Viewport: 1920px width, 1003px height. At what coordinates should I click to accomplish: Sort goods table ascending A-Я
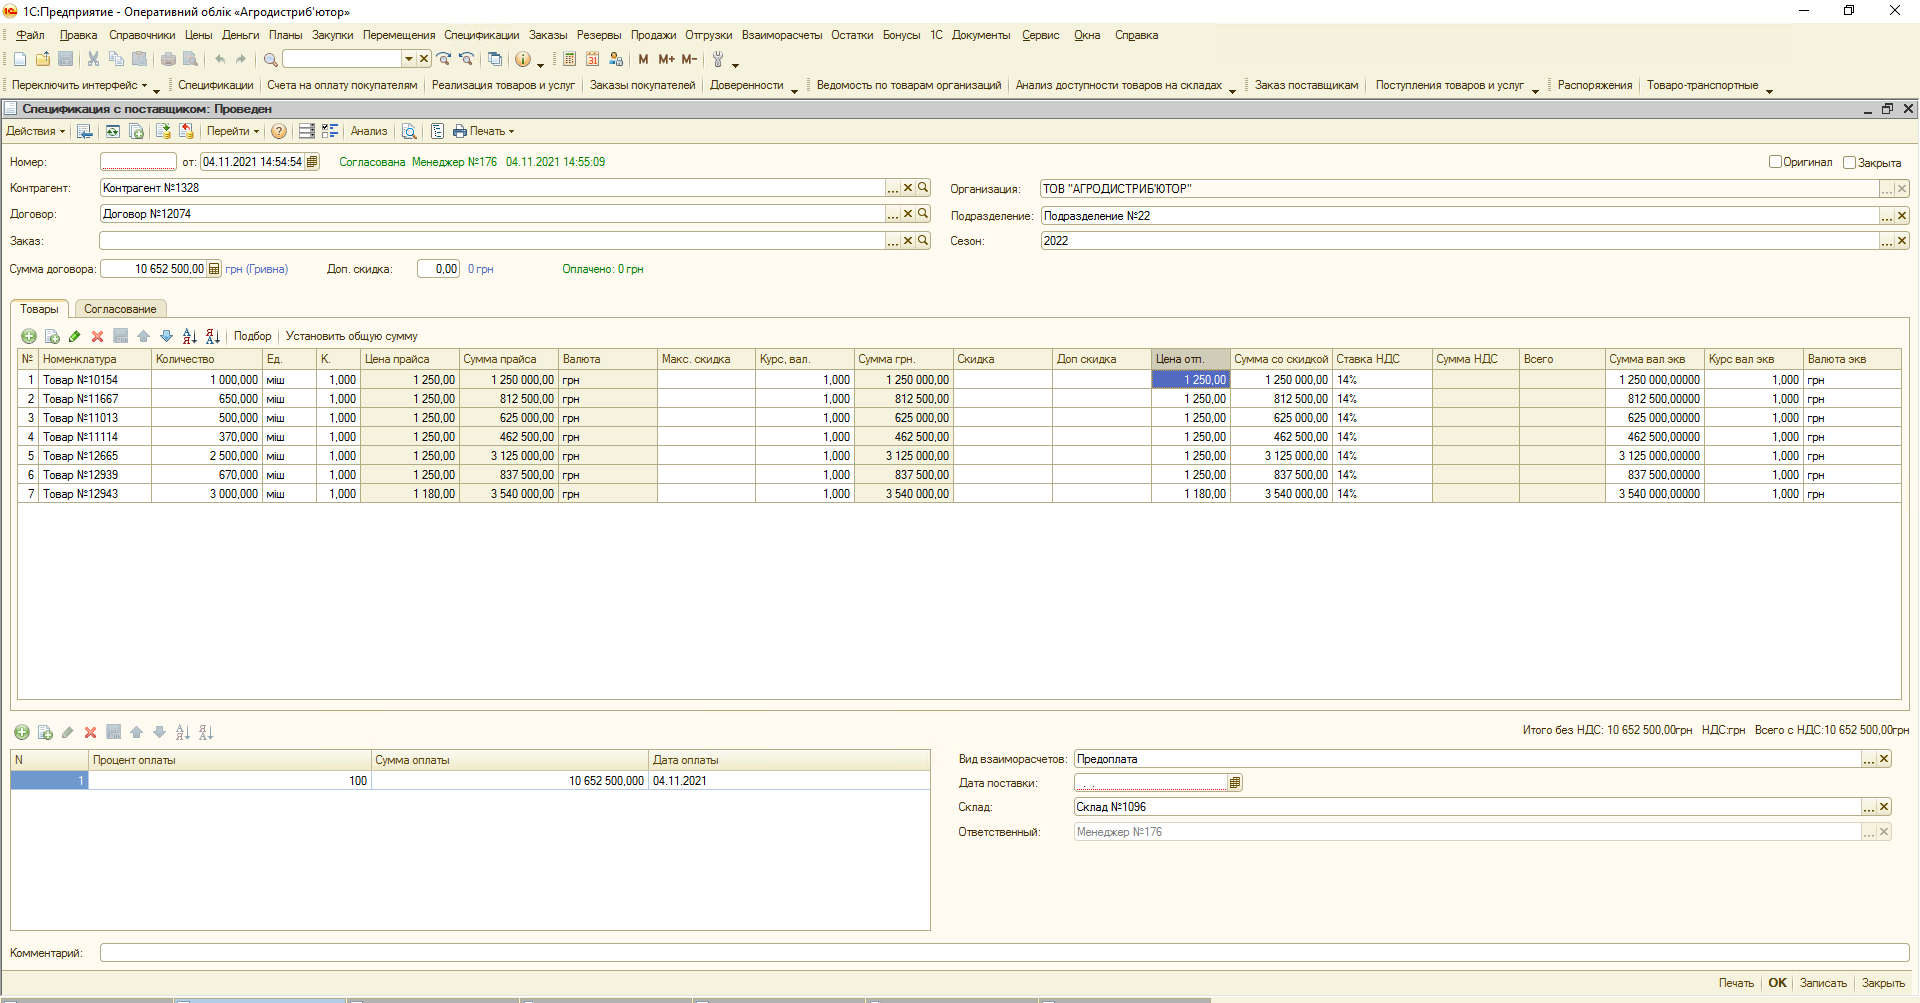click(189, 336)
